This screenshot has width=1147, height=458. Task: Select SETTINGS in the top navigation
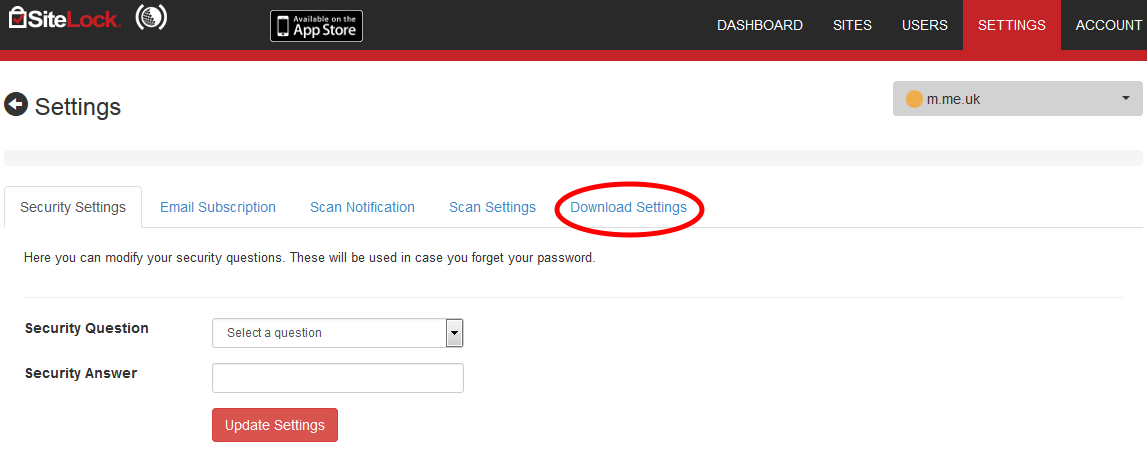(1012, 25)
